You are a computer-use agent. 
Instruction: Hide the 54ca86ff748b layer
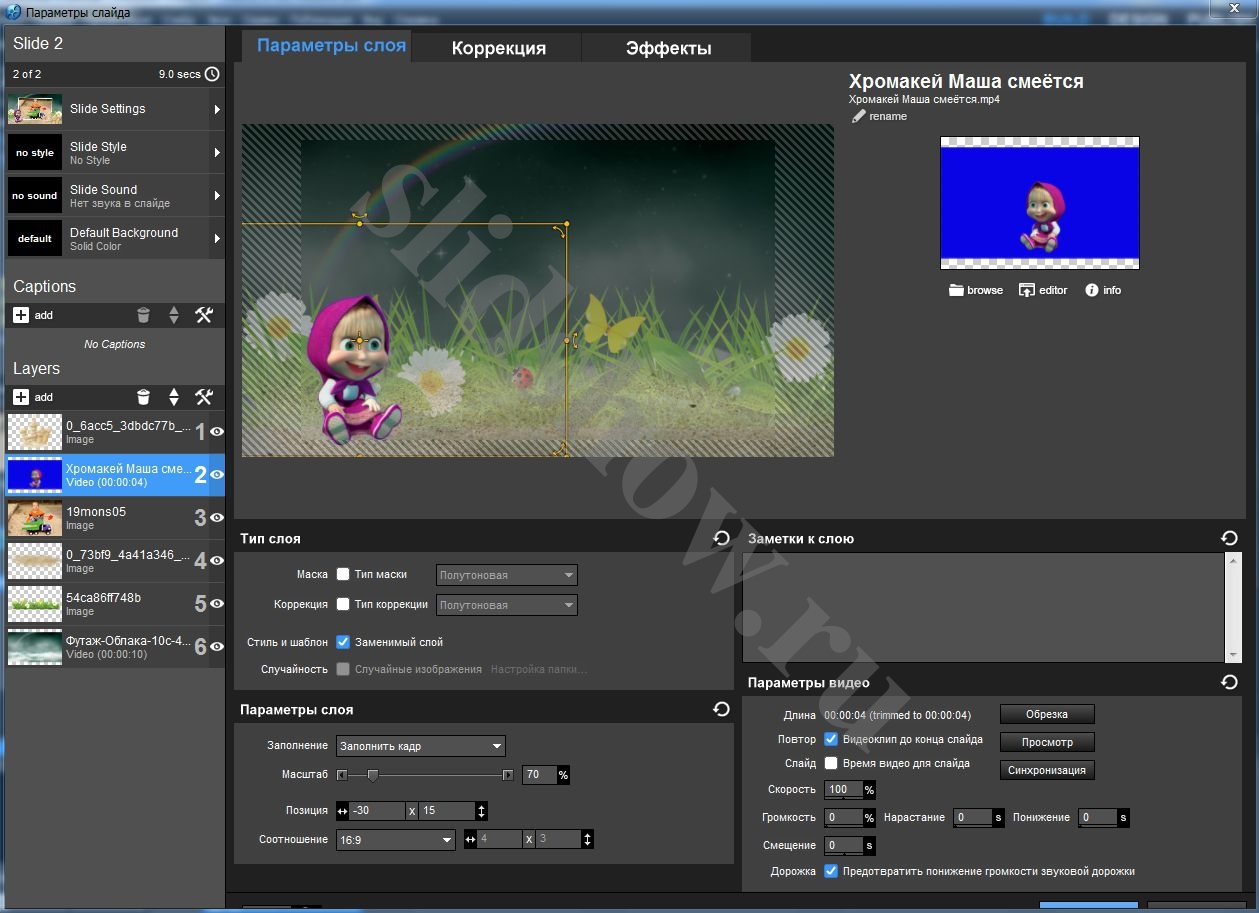click(216, 604)
